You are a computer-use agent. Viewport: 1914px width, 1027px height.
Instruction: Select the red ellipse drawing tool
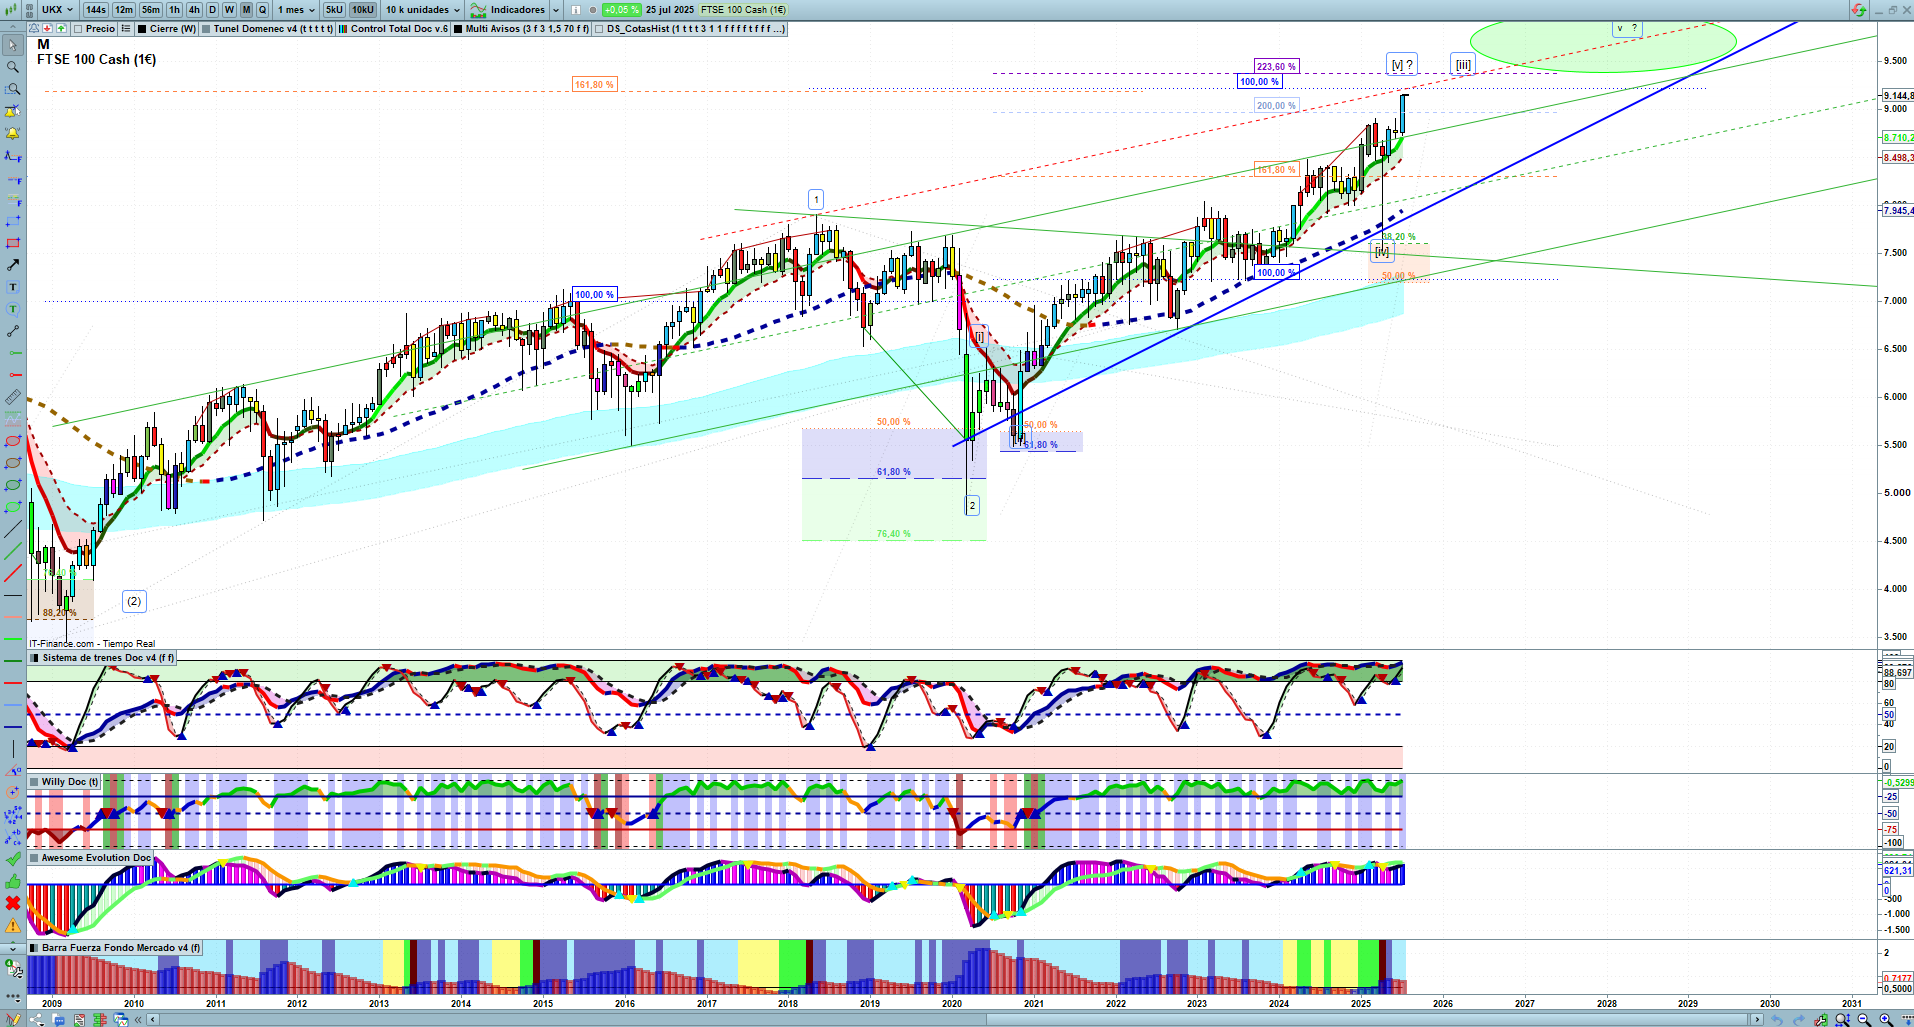(x=13, y=441)
